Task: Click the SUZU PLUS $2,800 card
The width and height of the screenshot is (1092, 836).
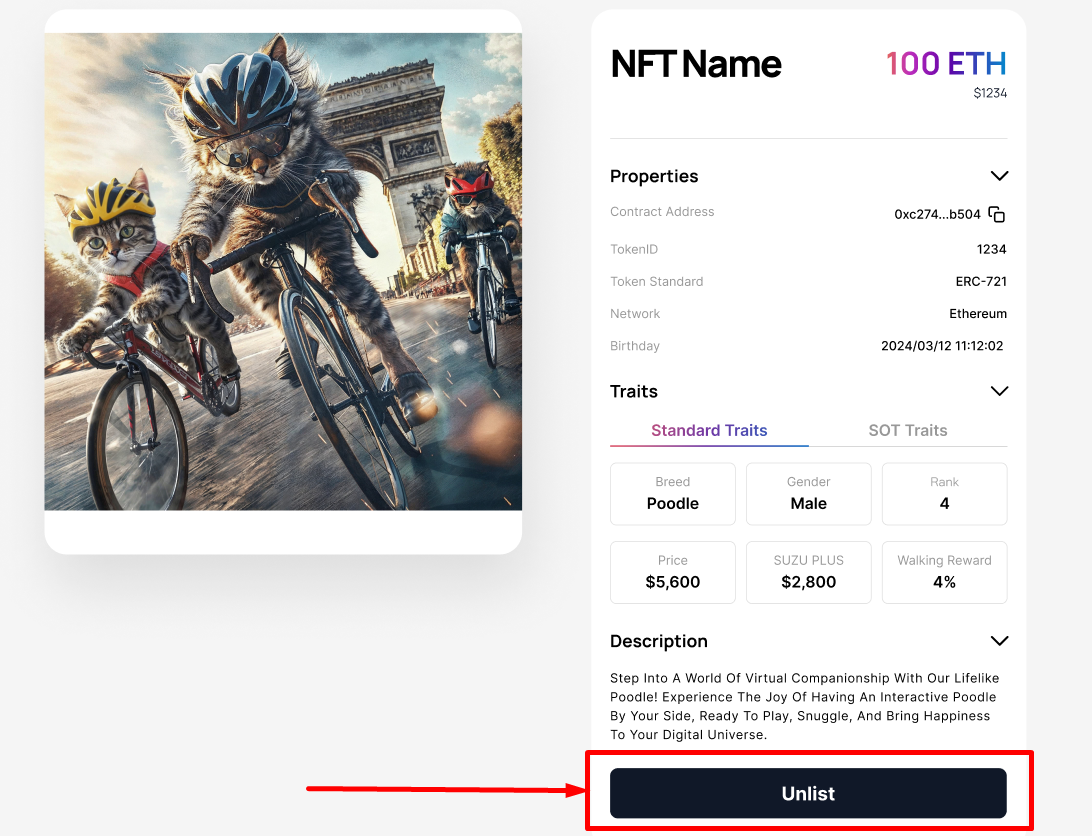Action: (x=808, y=572)
